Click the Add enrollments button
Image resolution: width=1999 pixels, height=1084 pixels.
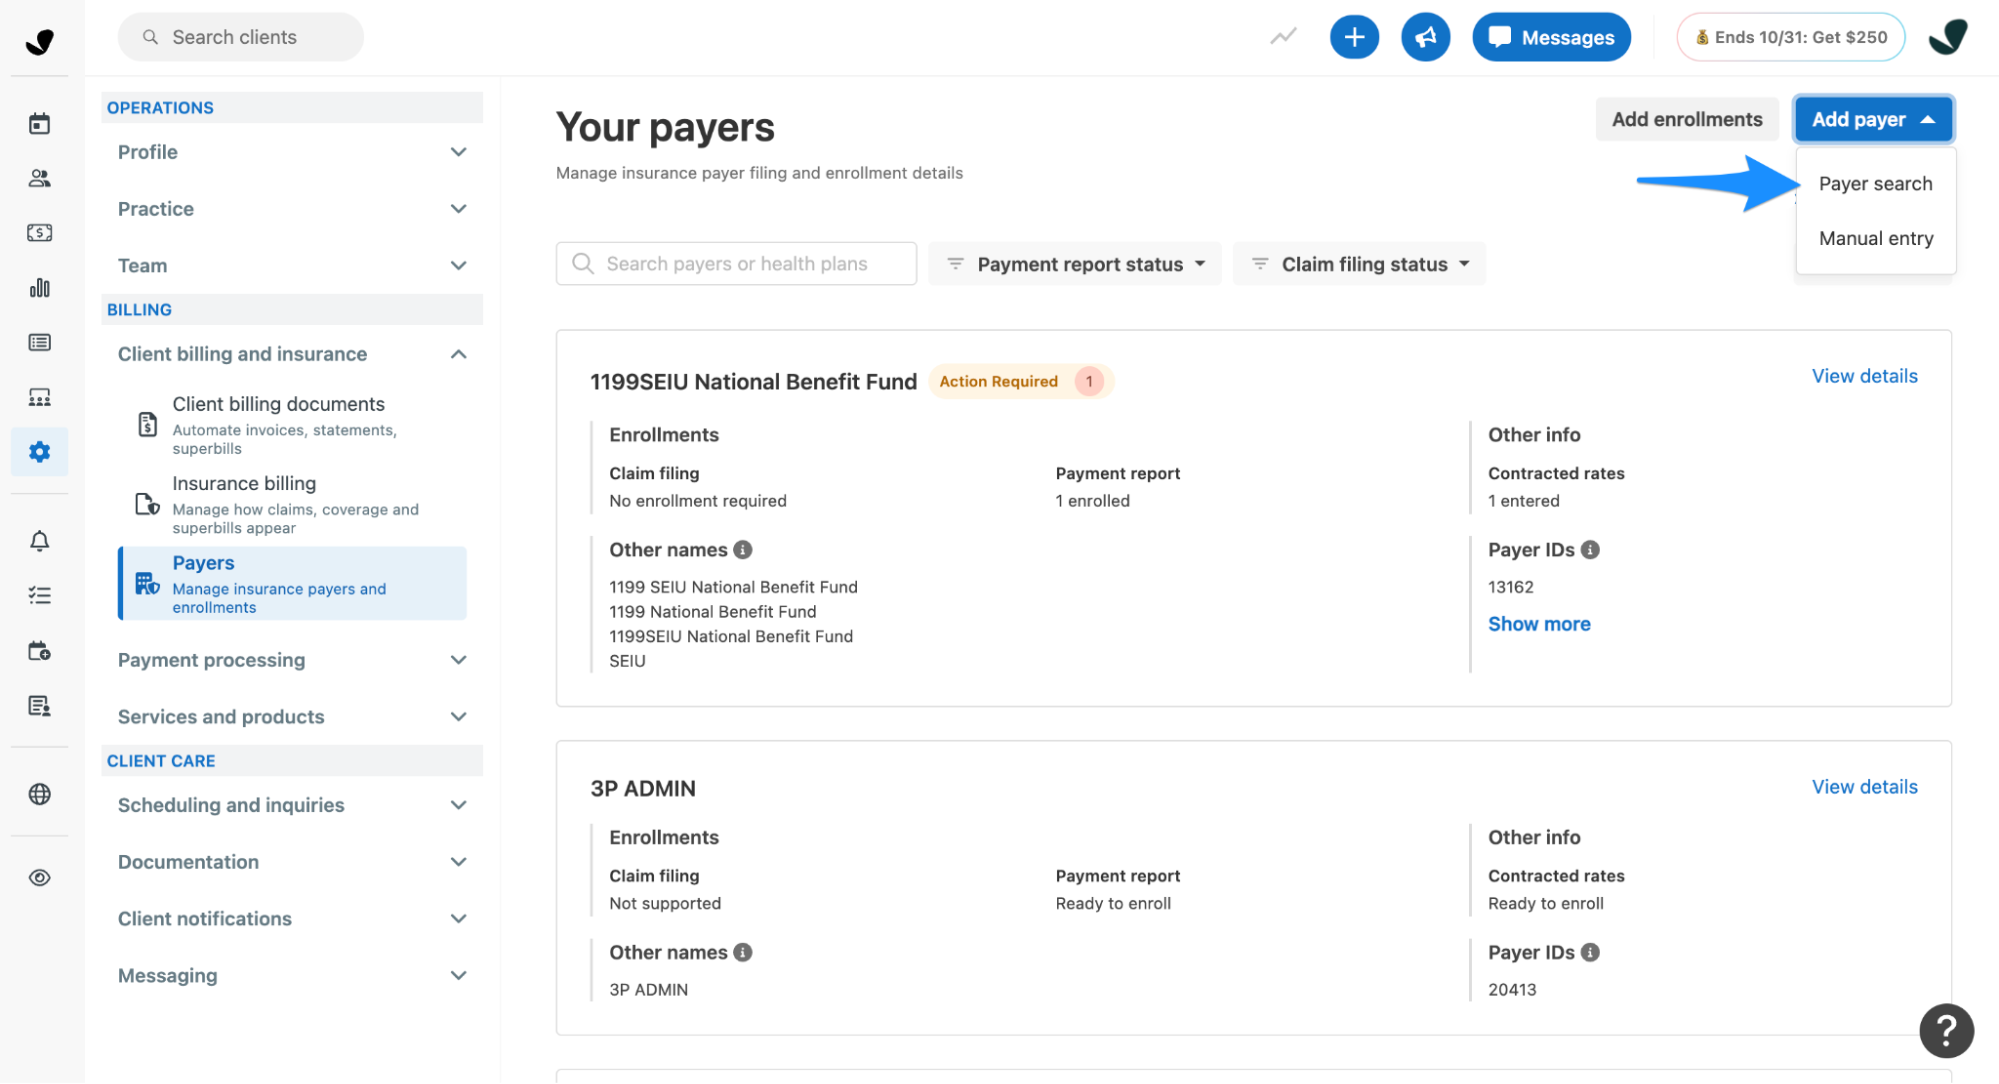(x=1687, y=119)
